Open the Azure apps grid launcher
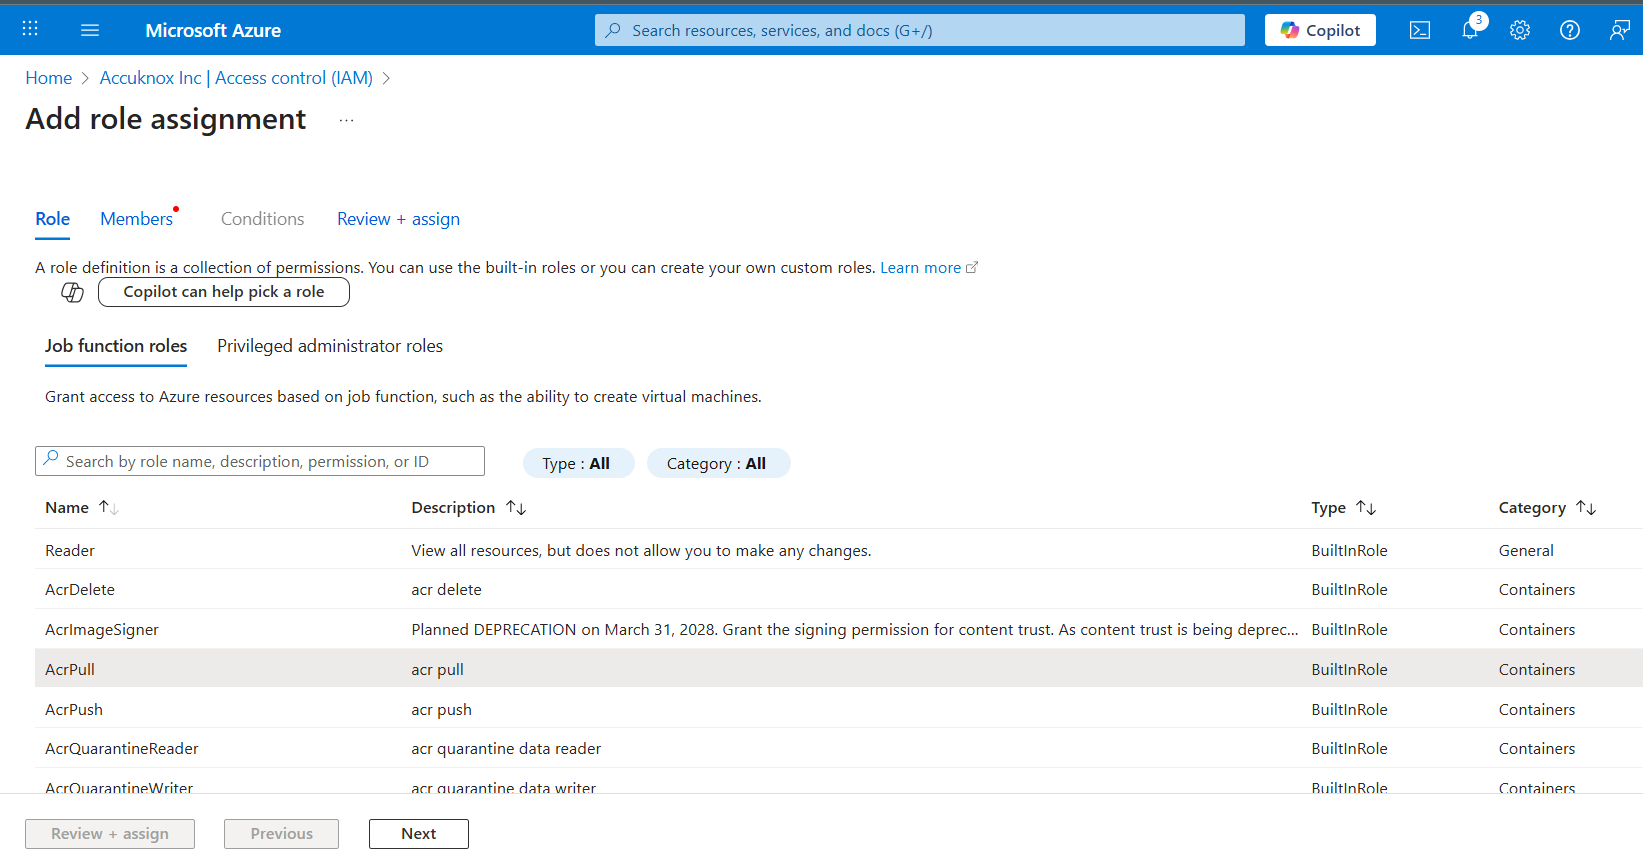Viewport: 1643px width, 857px height. tap(30, 29)
